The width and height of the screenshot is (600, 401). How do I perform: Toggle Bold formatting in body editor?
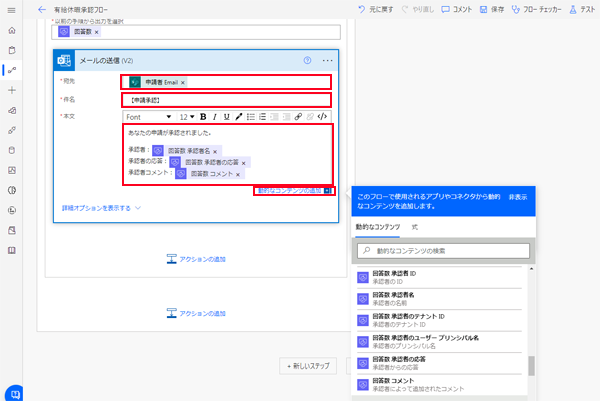203,117
